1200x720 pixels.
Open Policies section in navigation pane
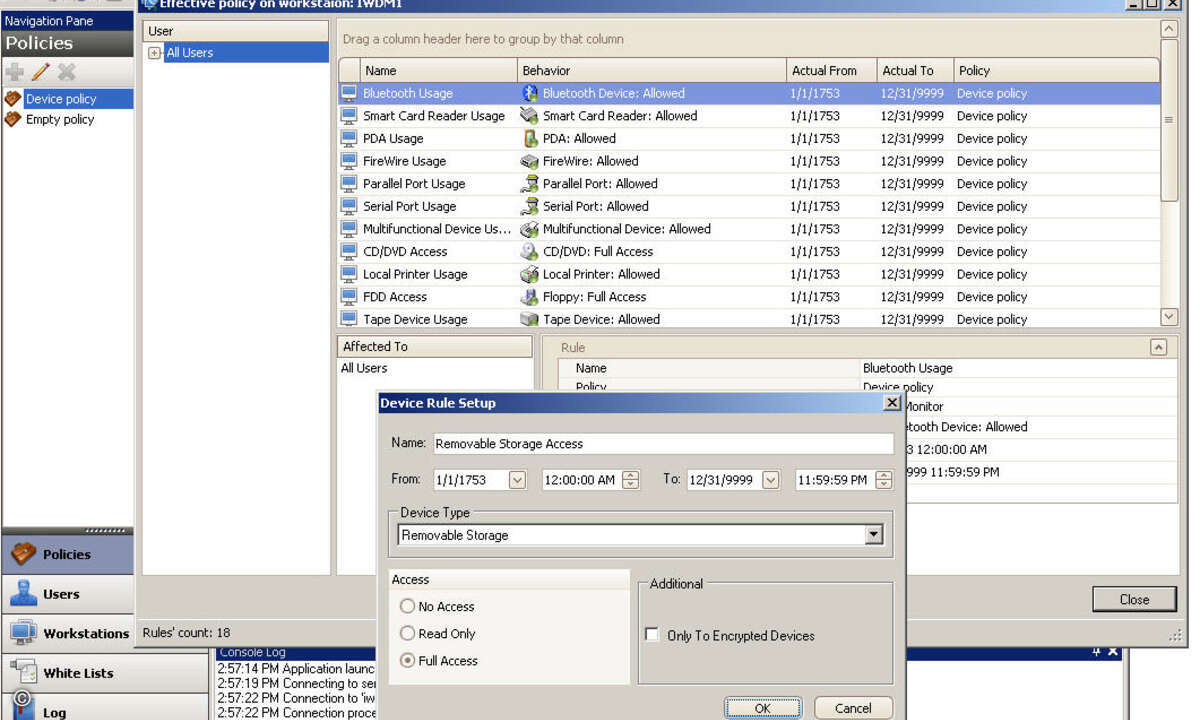click(67, 554)
